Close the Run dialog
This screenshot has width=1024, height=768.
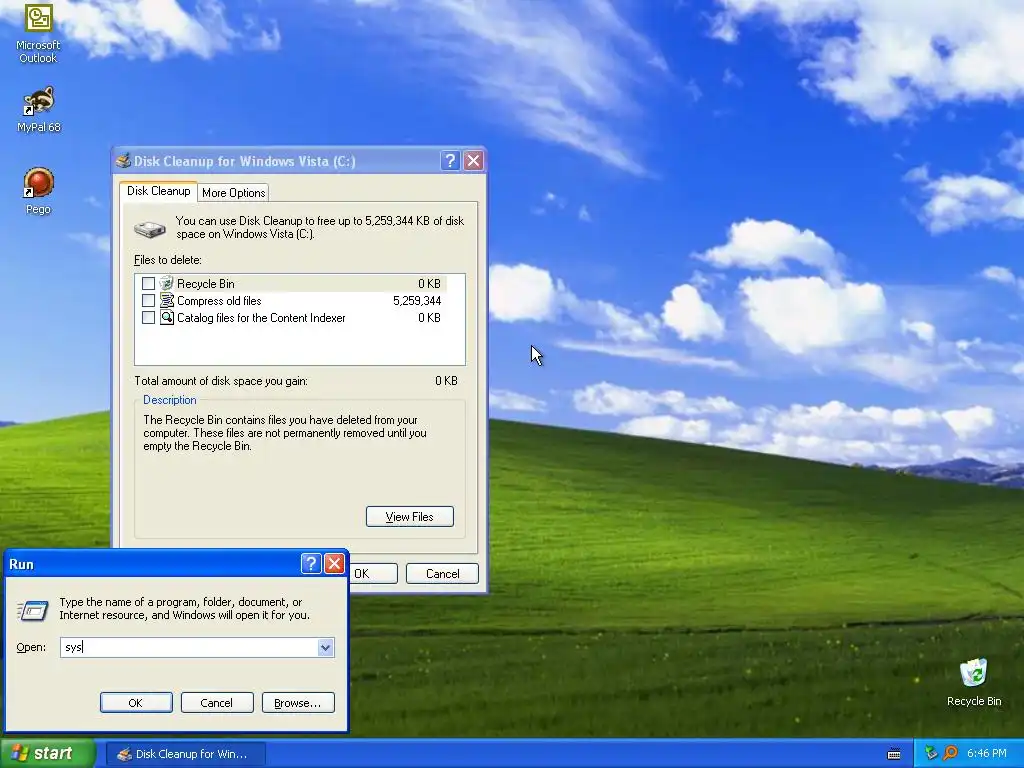(x=334, y=564)
